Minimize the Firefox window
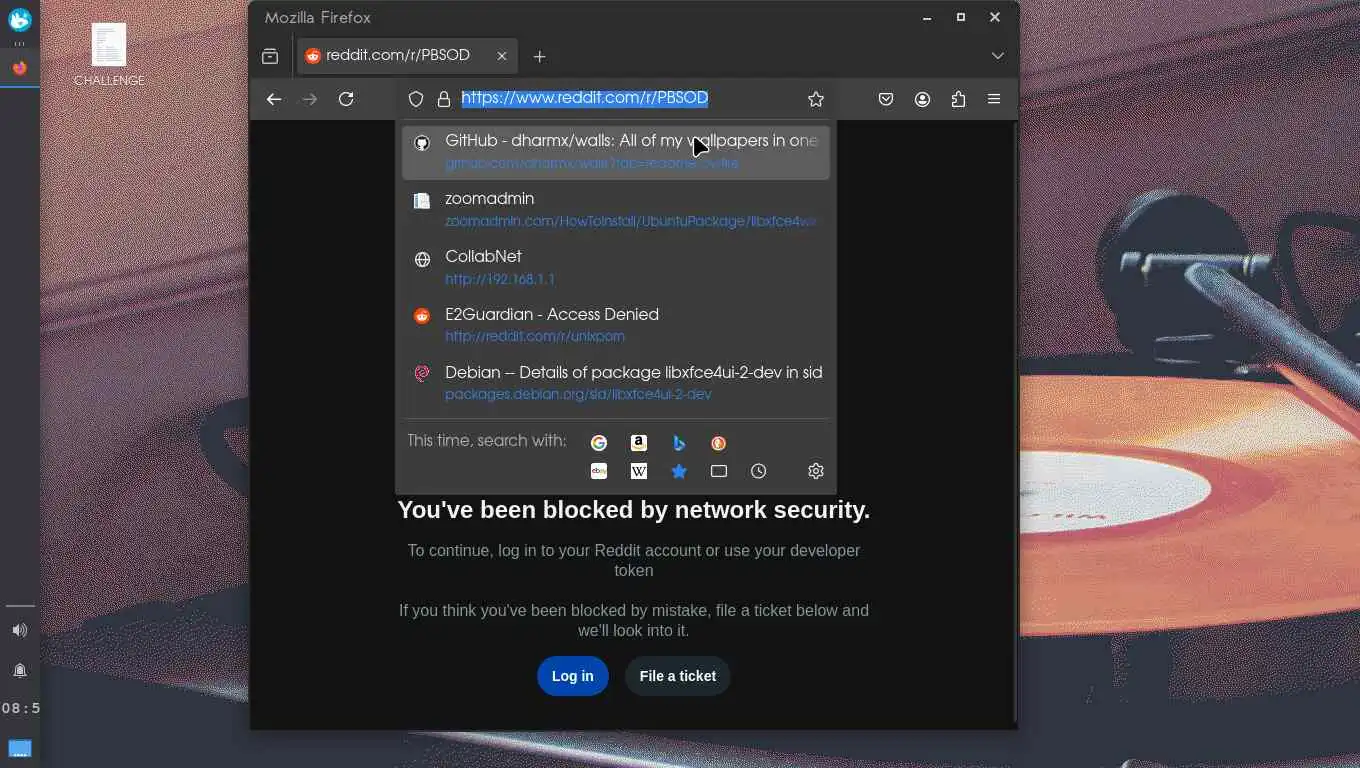 927,17
